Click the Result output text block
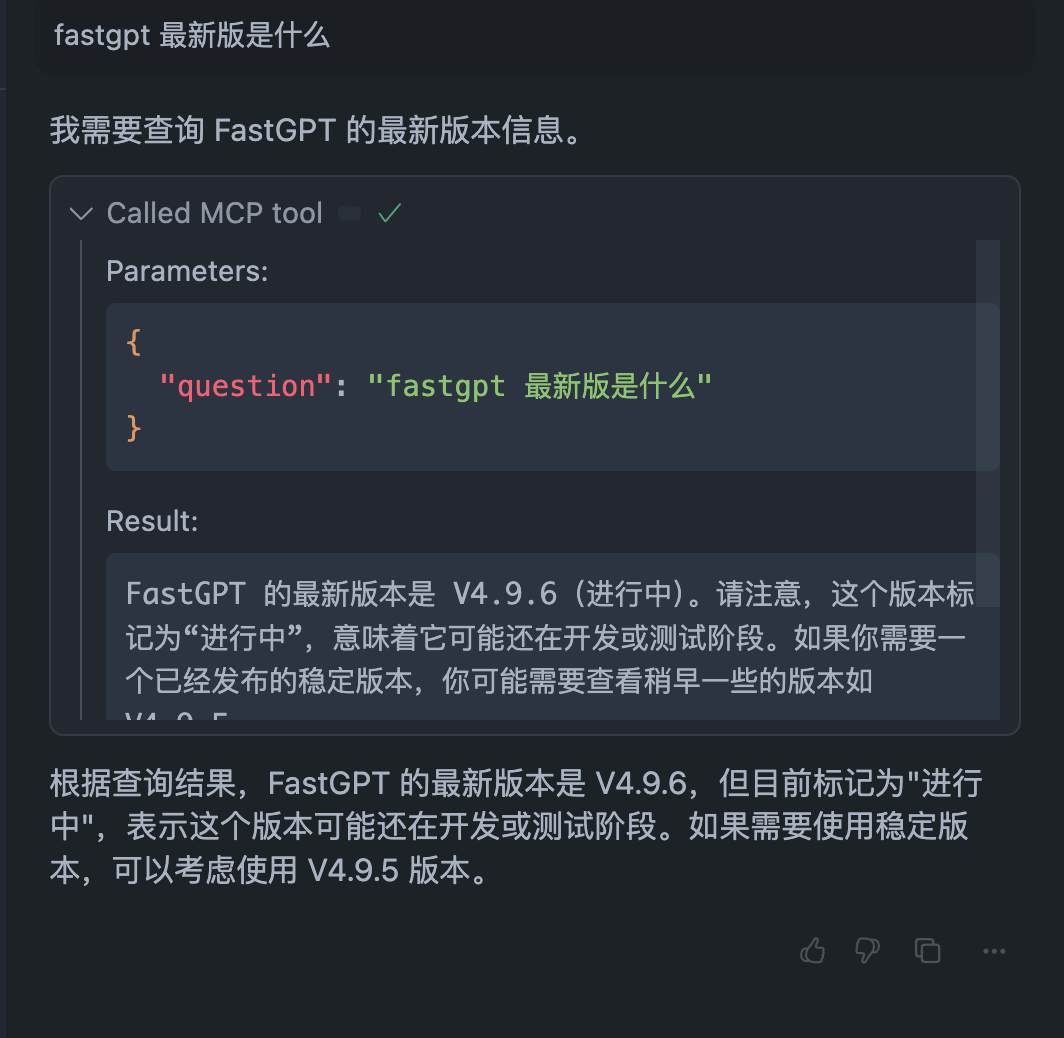This screenshot has width=1064, height=1038. click(x=552, y=637)
